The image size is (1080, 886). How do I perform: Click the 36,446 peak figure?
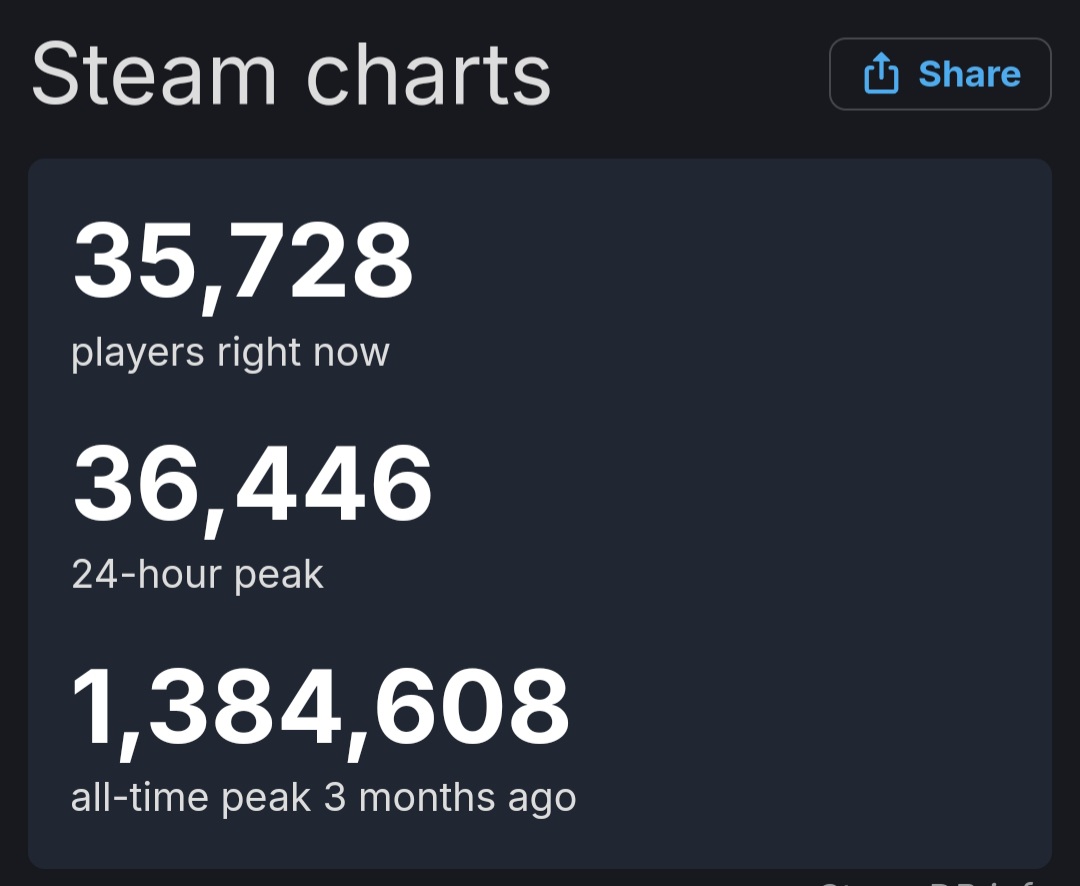point(252,486)
